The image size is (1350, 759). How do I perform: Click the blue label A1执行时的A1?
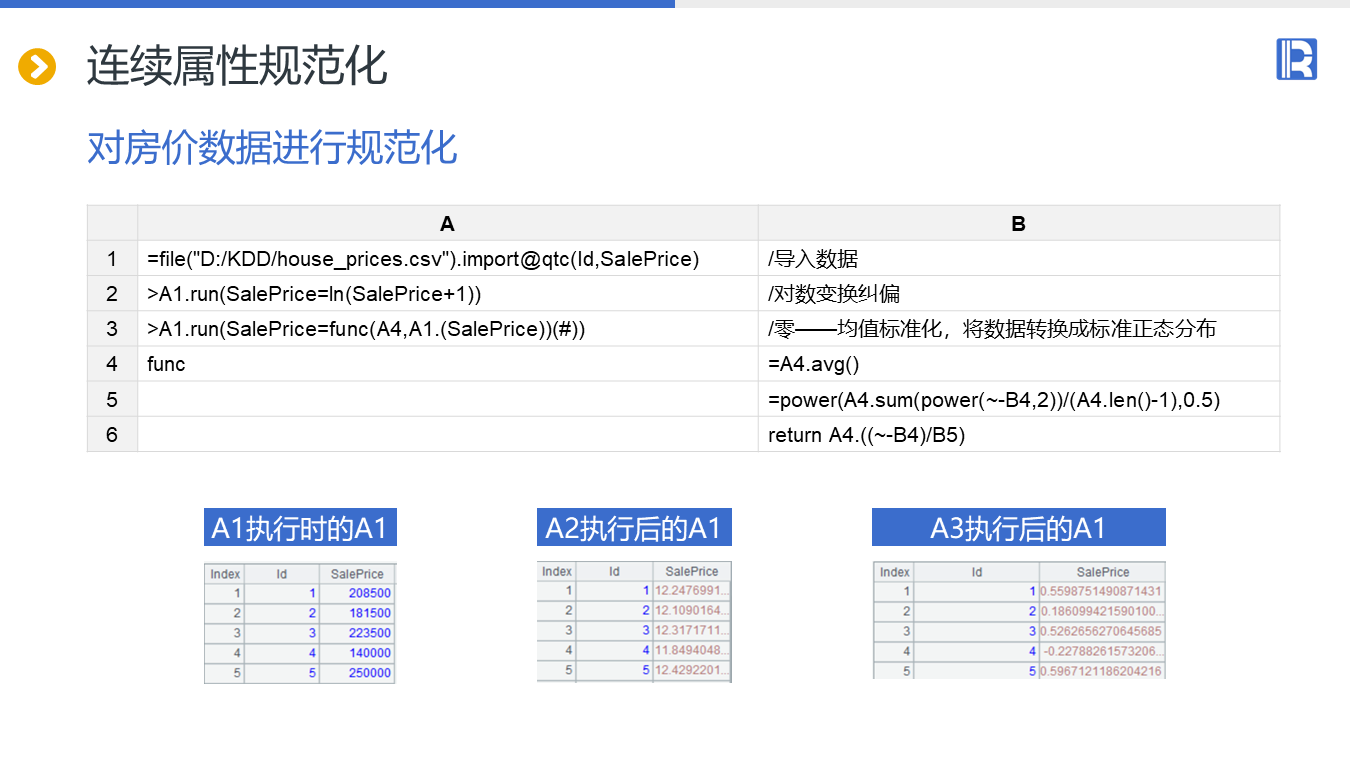pos(300,527)
